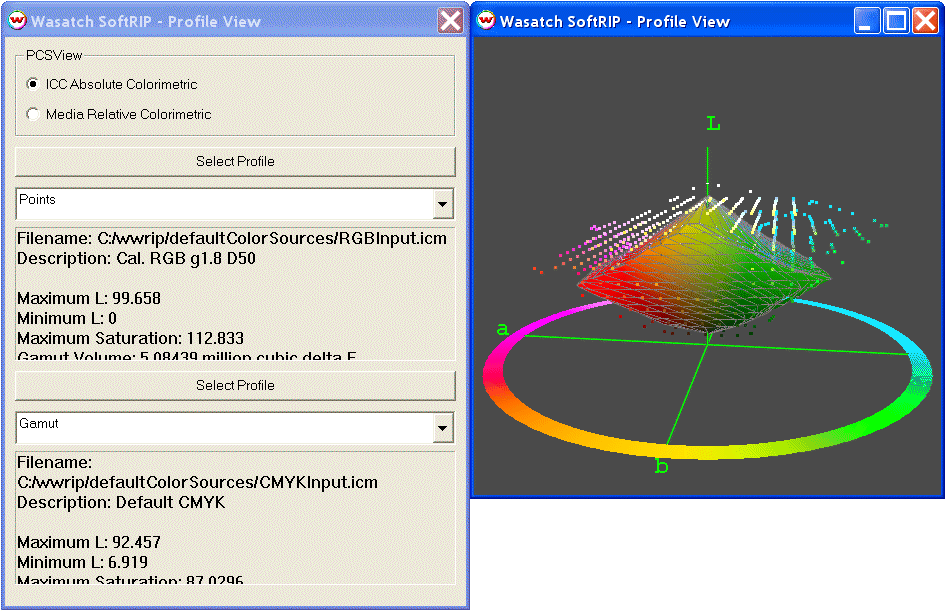Image resolution: width=946 pixels, height=612 pixels.
Task: Open the Points display mode dropdown
Action: pos(443,204)
